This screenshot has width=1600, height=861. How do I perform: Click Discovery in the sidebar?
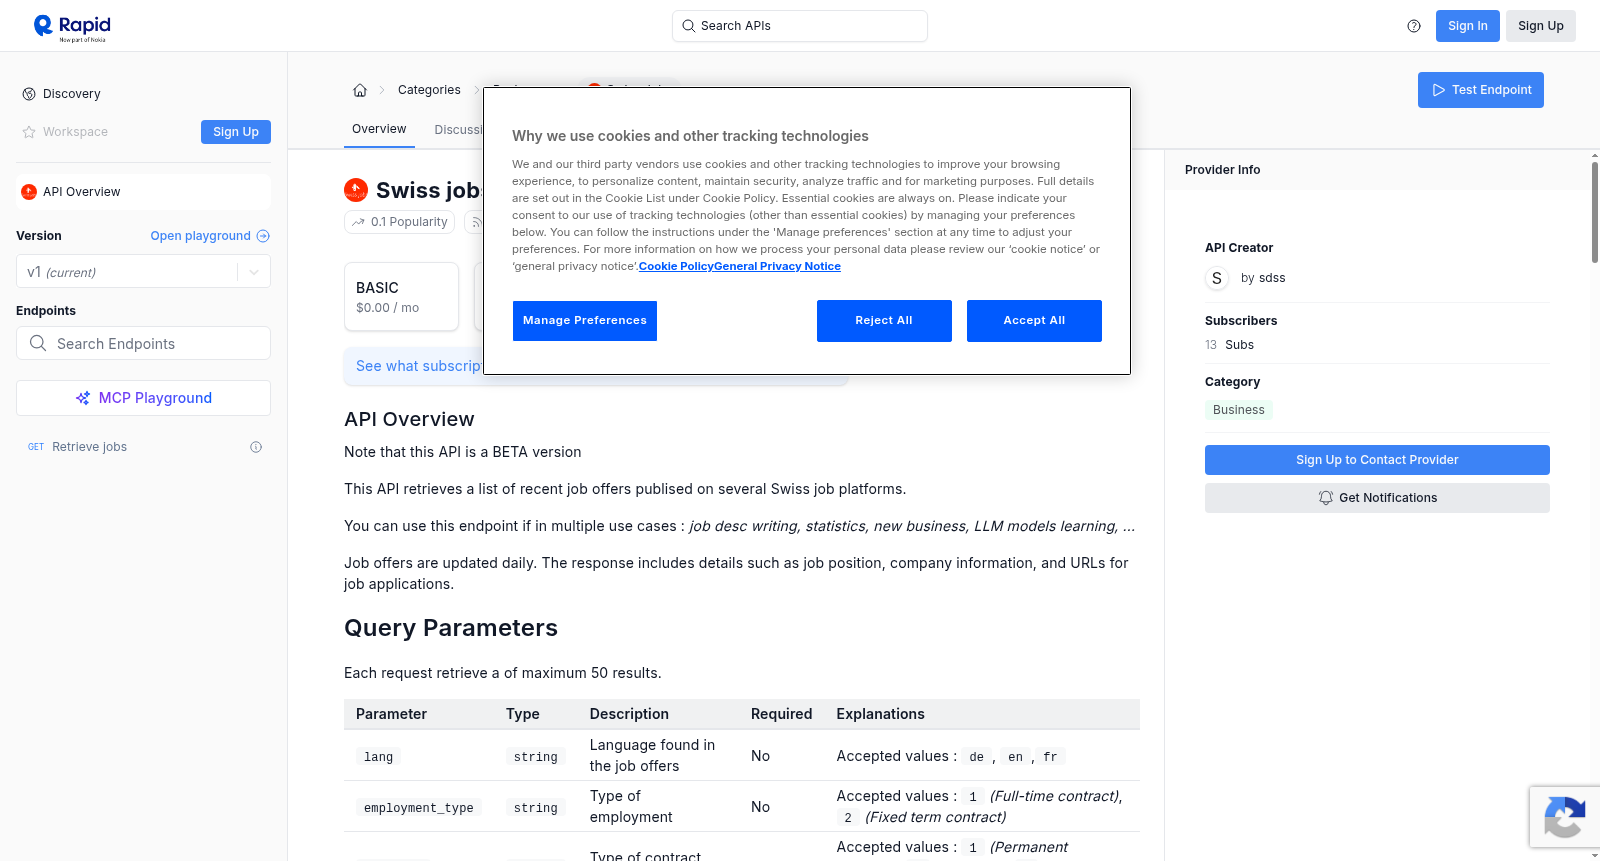click(x=72, y=94)
